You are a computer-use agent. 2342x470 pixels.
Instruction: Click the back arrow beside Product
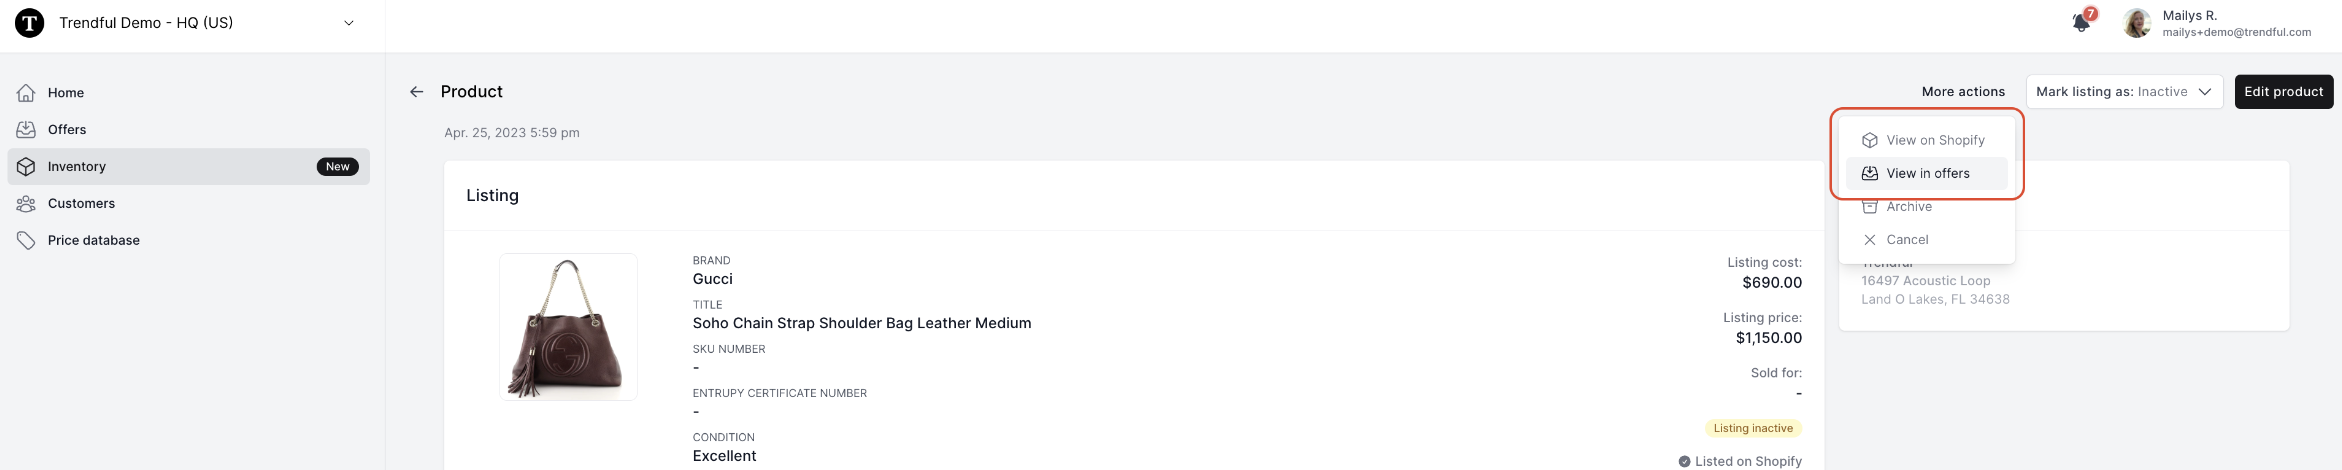417,92
